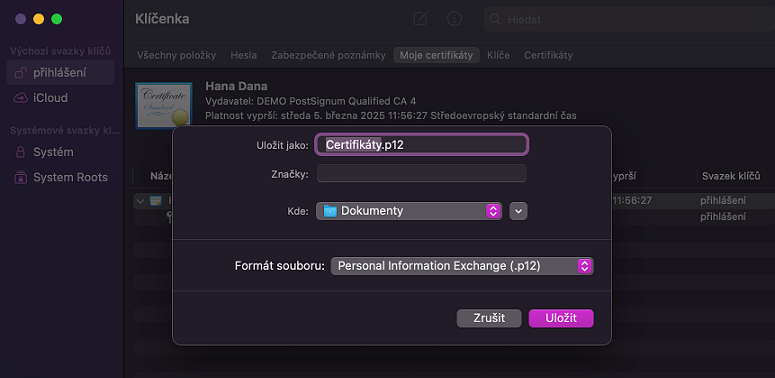Click the Značky tags input field

[422, 173]
